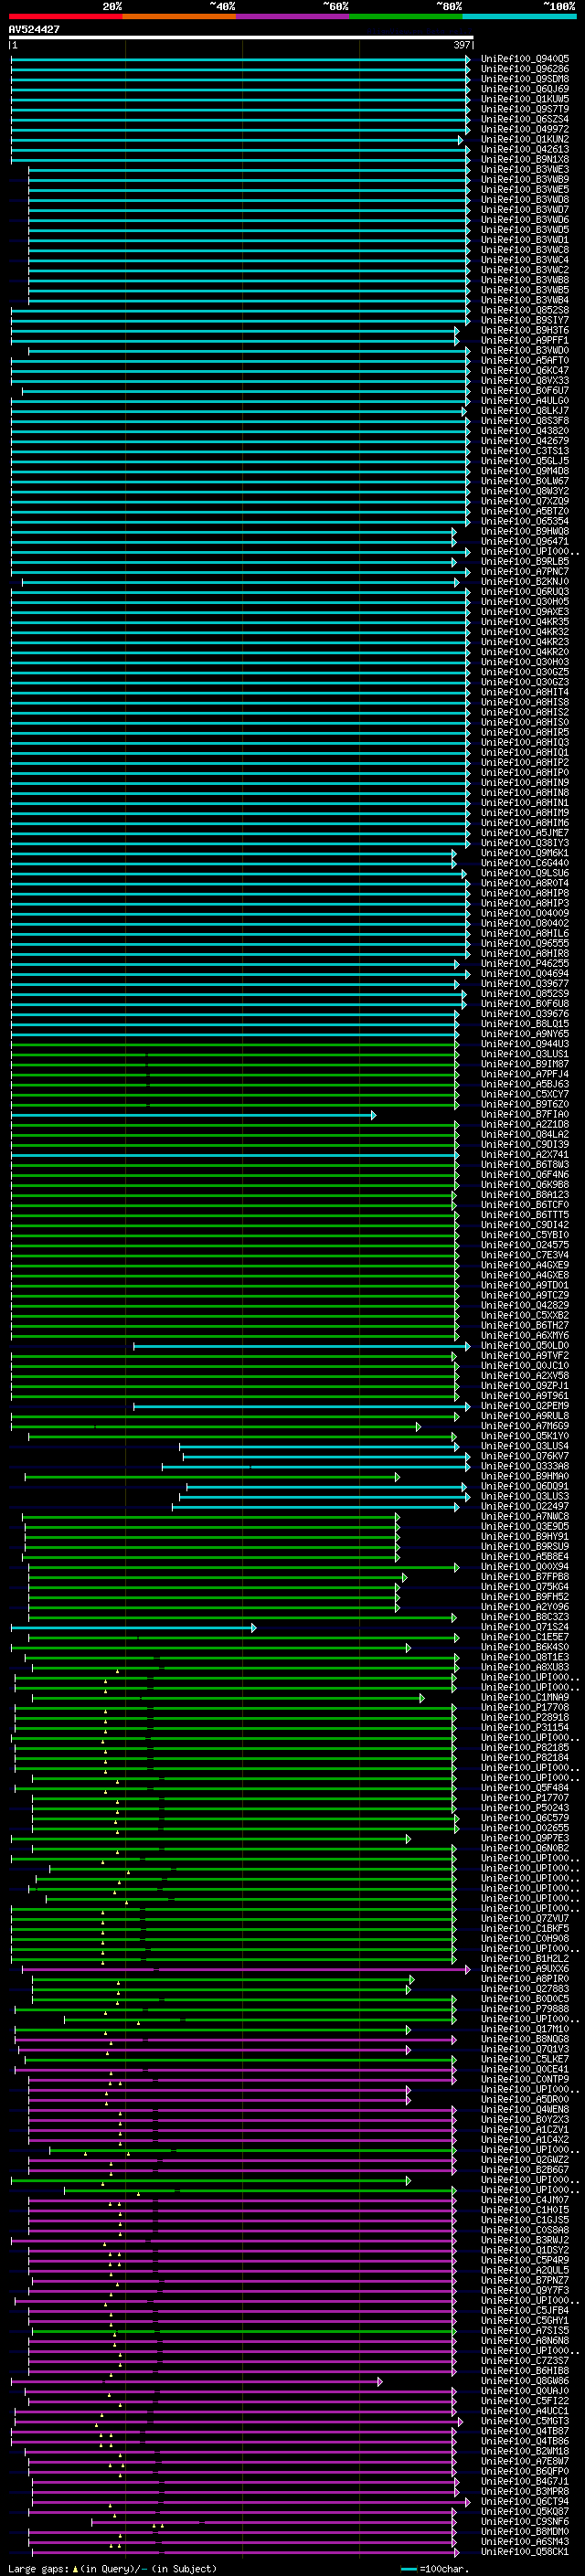Open the UniRef100_Q8LKJ7 entry
This screenshot has width=585, height=2576.
point(525,410)
